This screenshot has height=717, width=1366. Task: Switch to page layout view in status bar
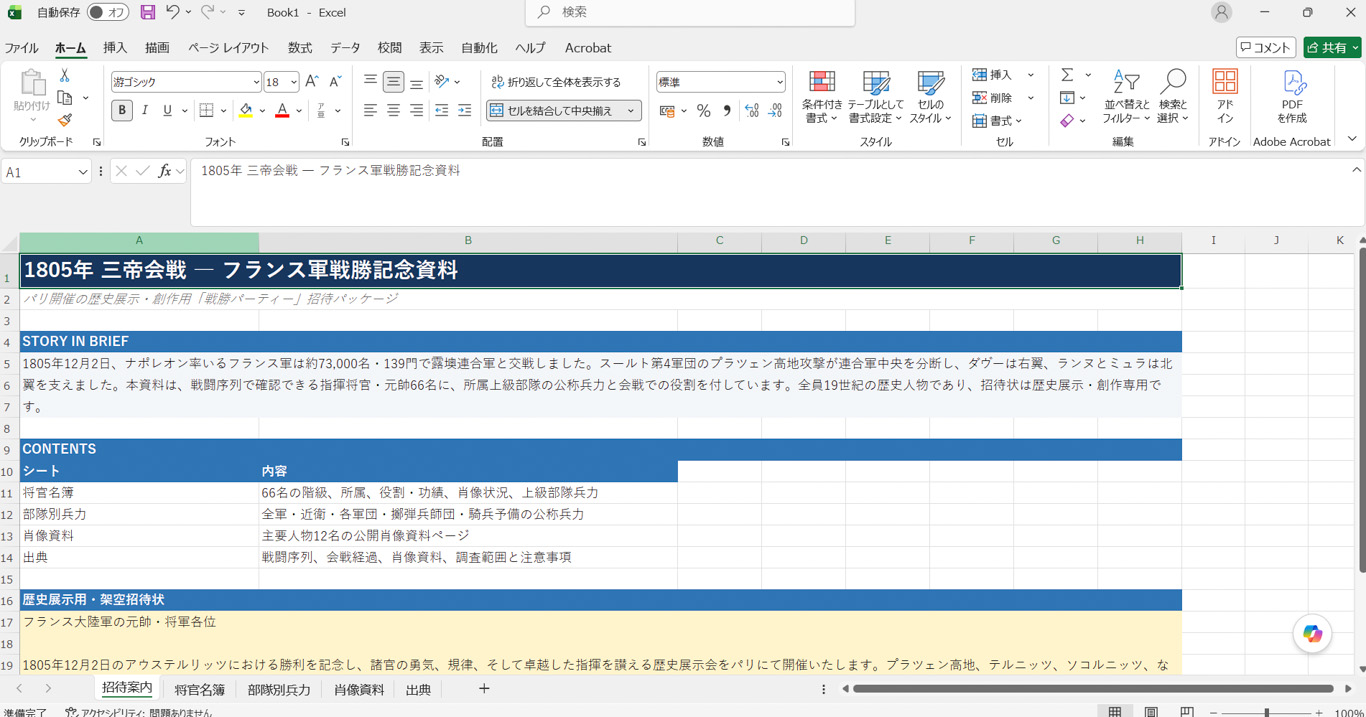[x=1151, y=712]
